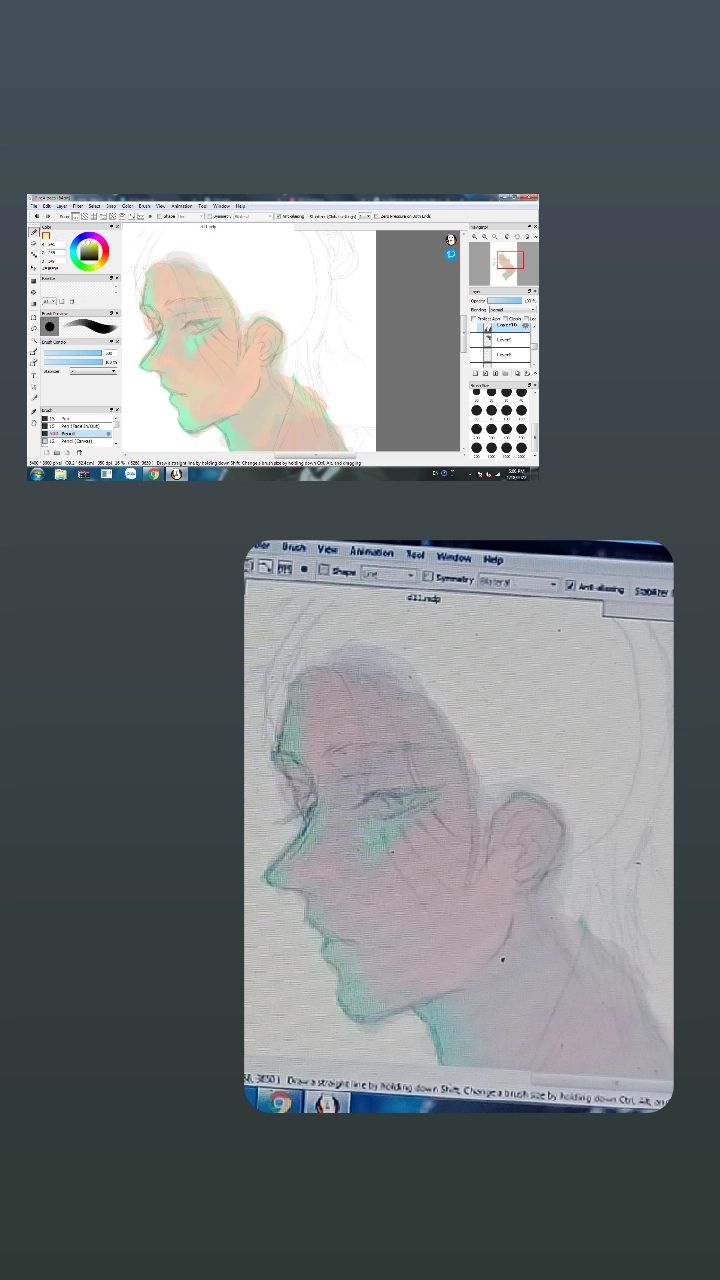Click the Windows Start button
720x1280 pixels.
tap(37, 474)
